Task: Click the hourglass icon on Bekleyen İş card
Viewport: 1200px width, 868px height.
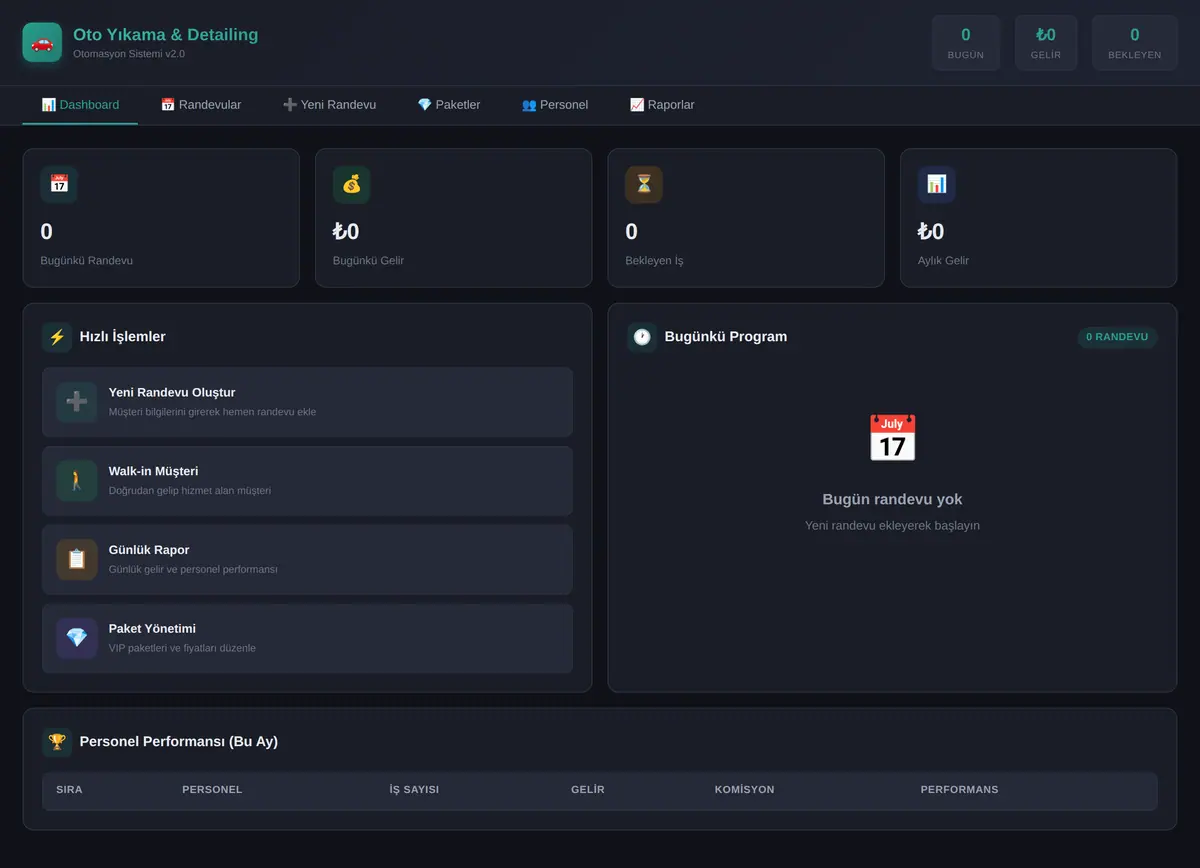Action: 644,184
